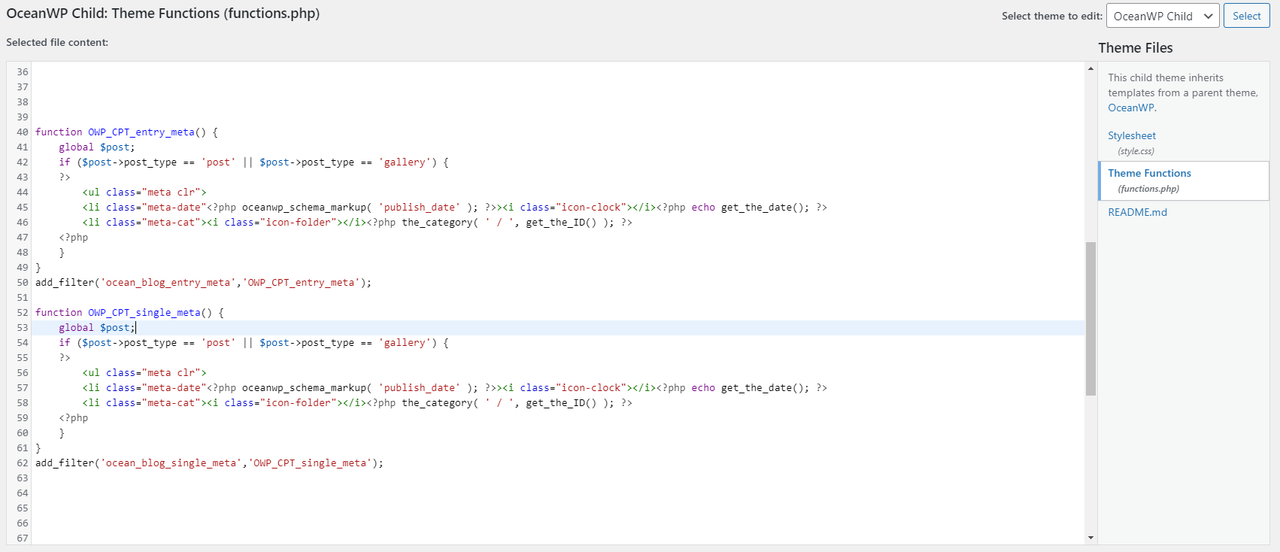Click closing brace on line 61
The width and height of the screenshot is (1280, 552).
(38, 448)
